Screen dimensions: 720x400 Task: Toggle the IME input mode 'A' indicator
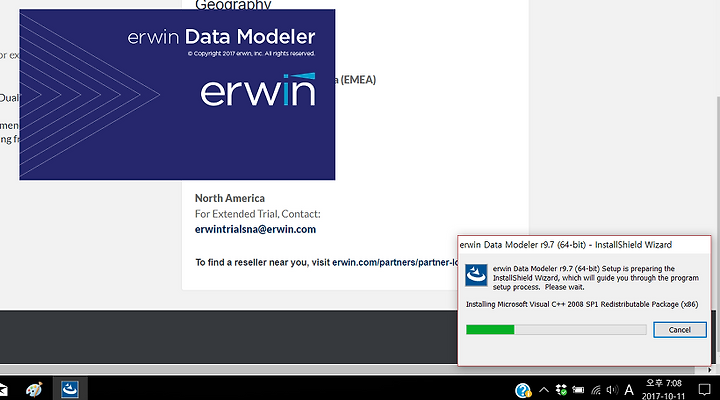(629, 390)
